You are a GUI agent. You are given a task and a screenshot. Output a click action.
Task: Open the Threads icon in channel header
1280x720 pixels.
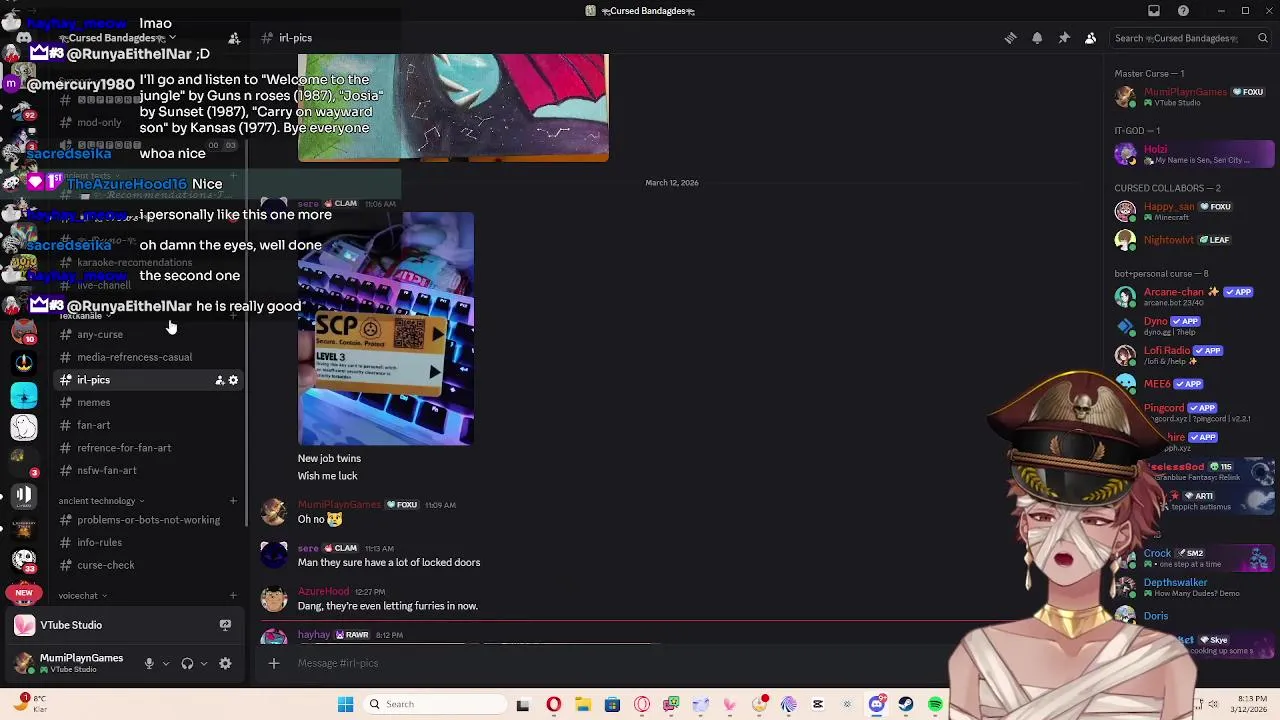[1010, 38]
